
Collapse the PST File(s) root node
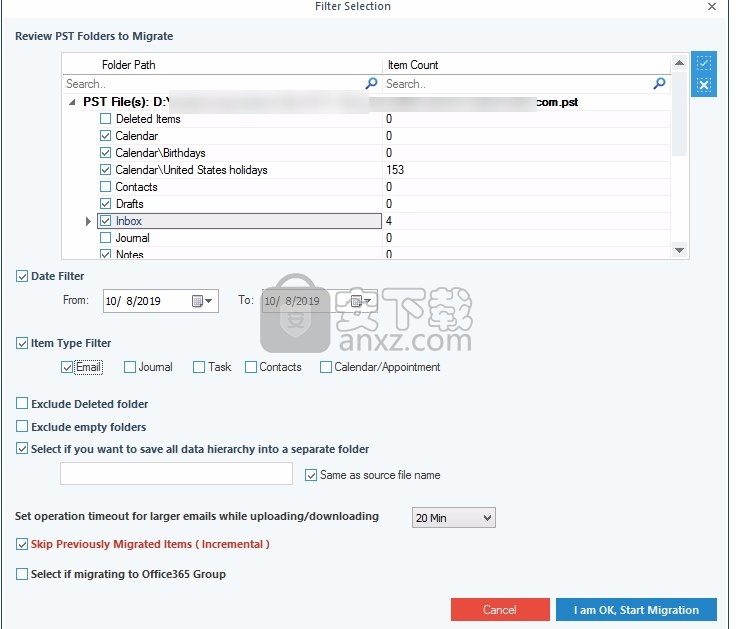coord(72,102)
